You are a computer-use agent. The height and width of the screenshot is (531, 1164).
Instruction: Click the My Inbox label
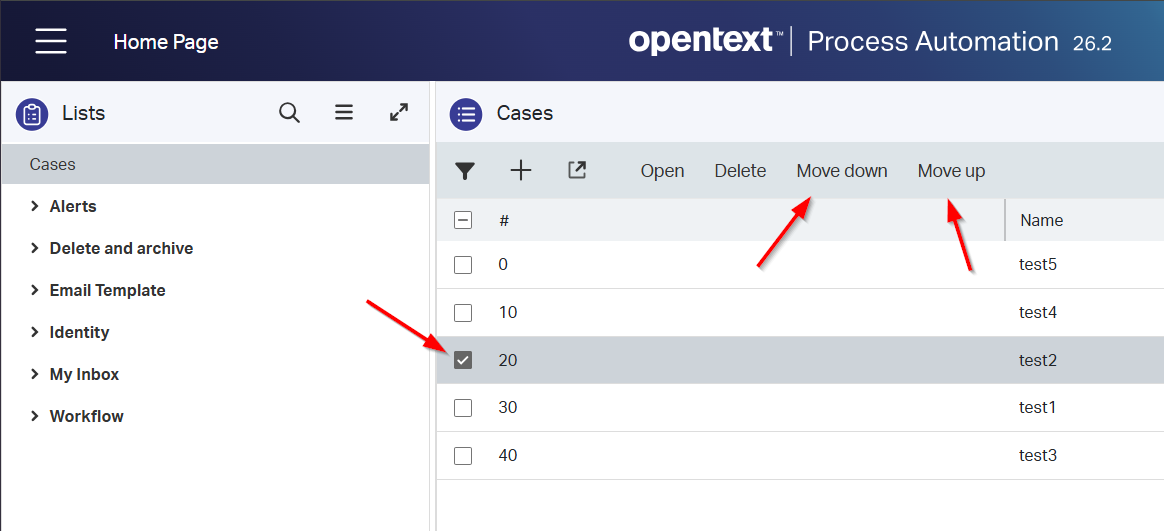(84, 374)
